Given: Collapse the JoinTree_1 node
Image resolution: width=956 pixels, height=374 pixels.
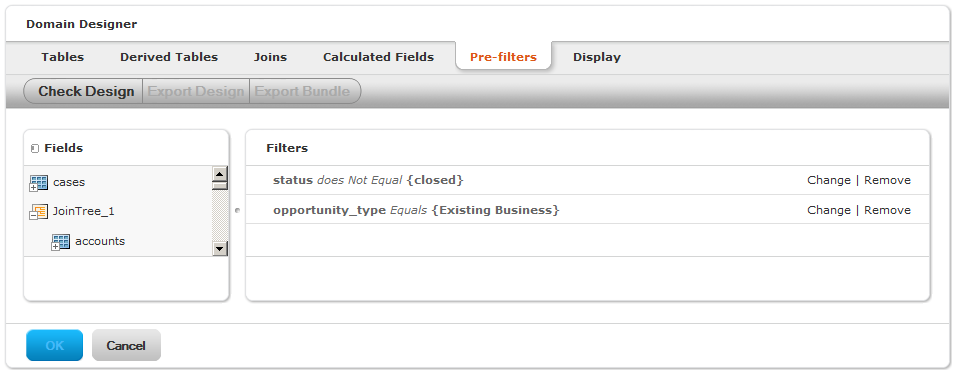Looking at the screenshot, I should [32, 216].
